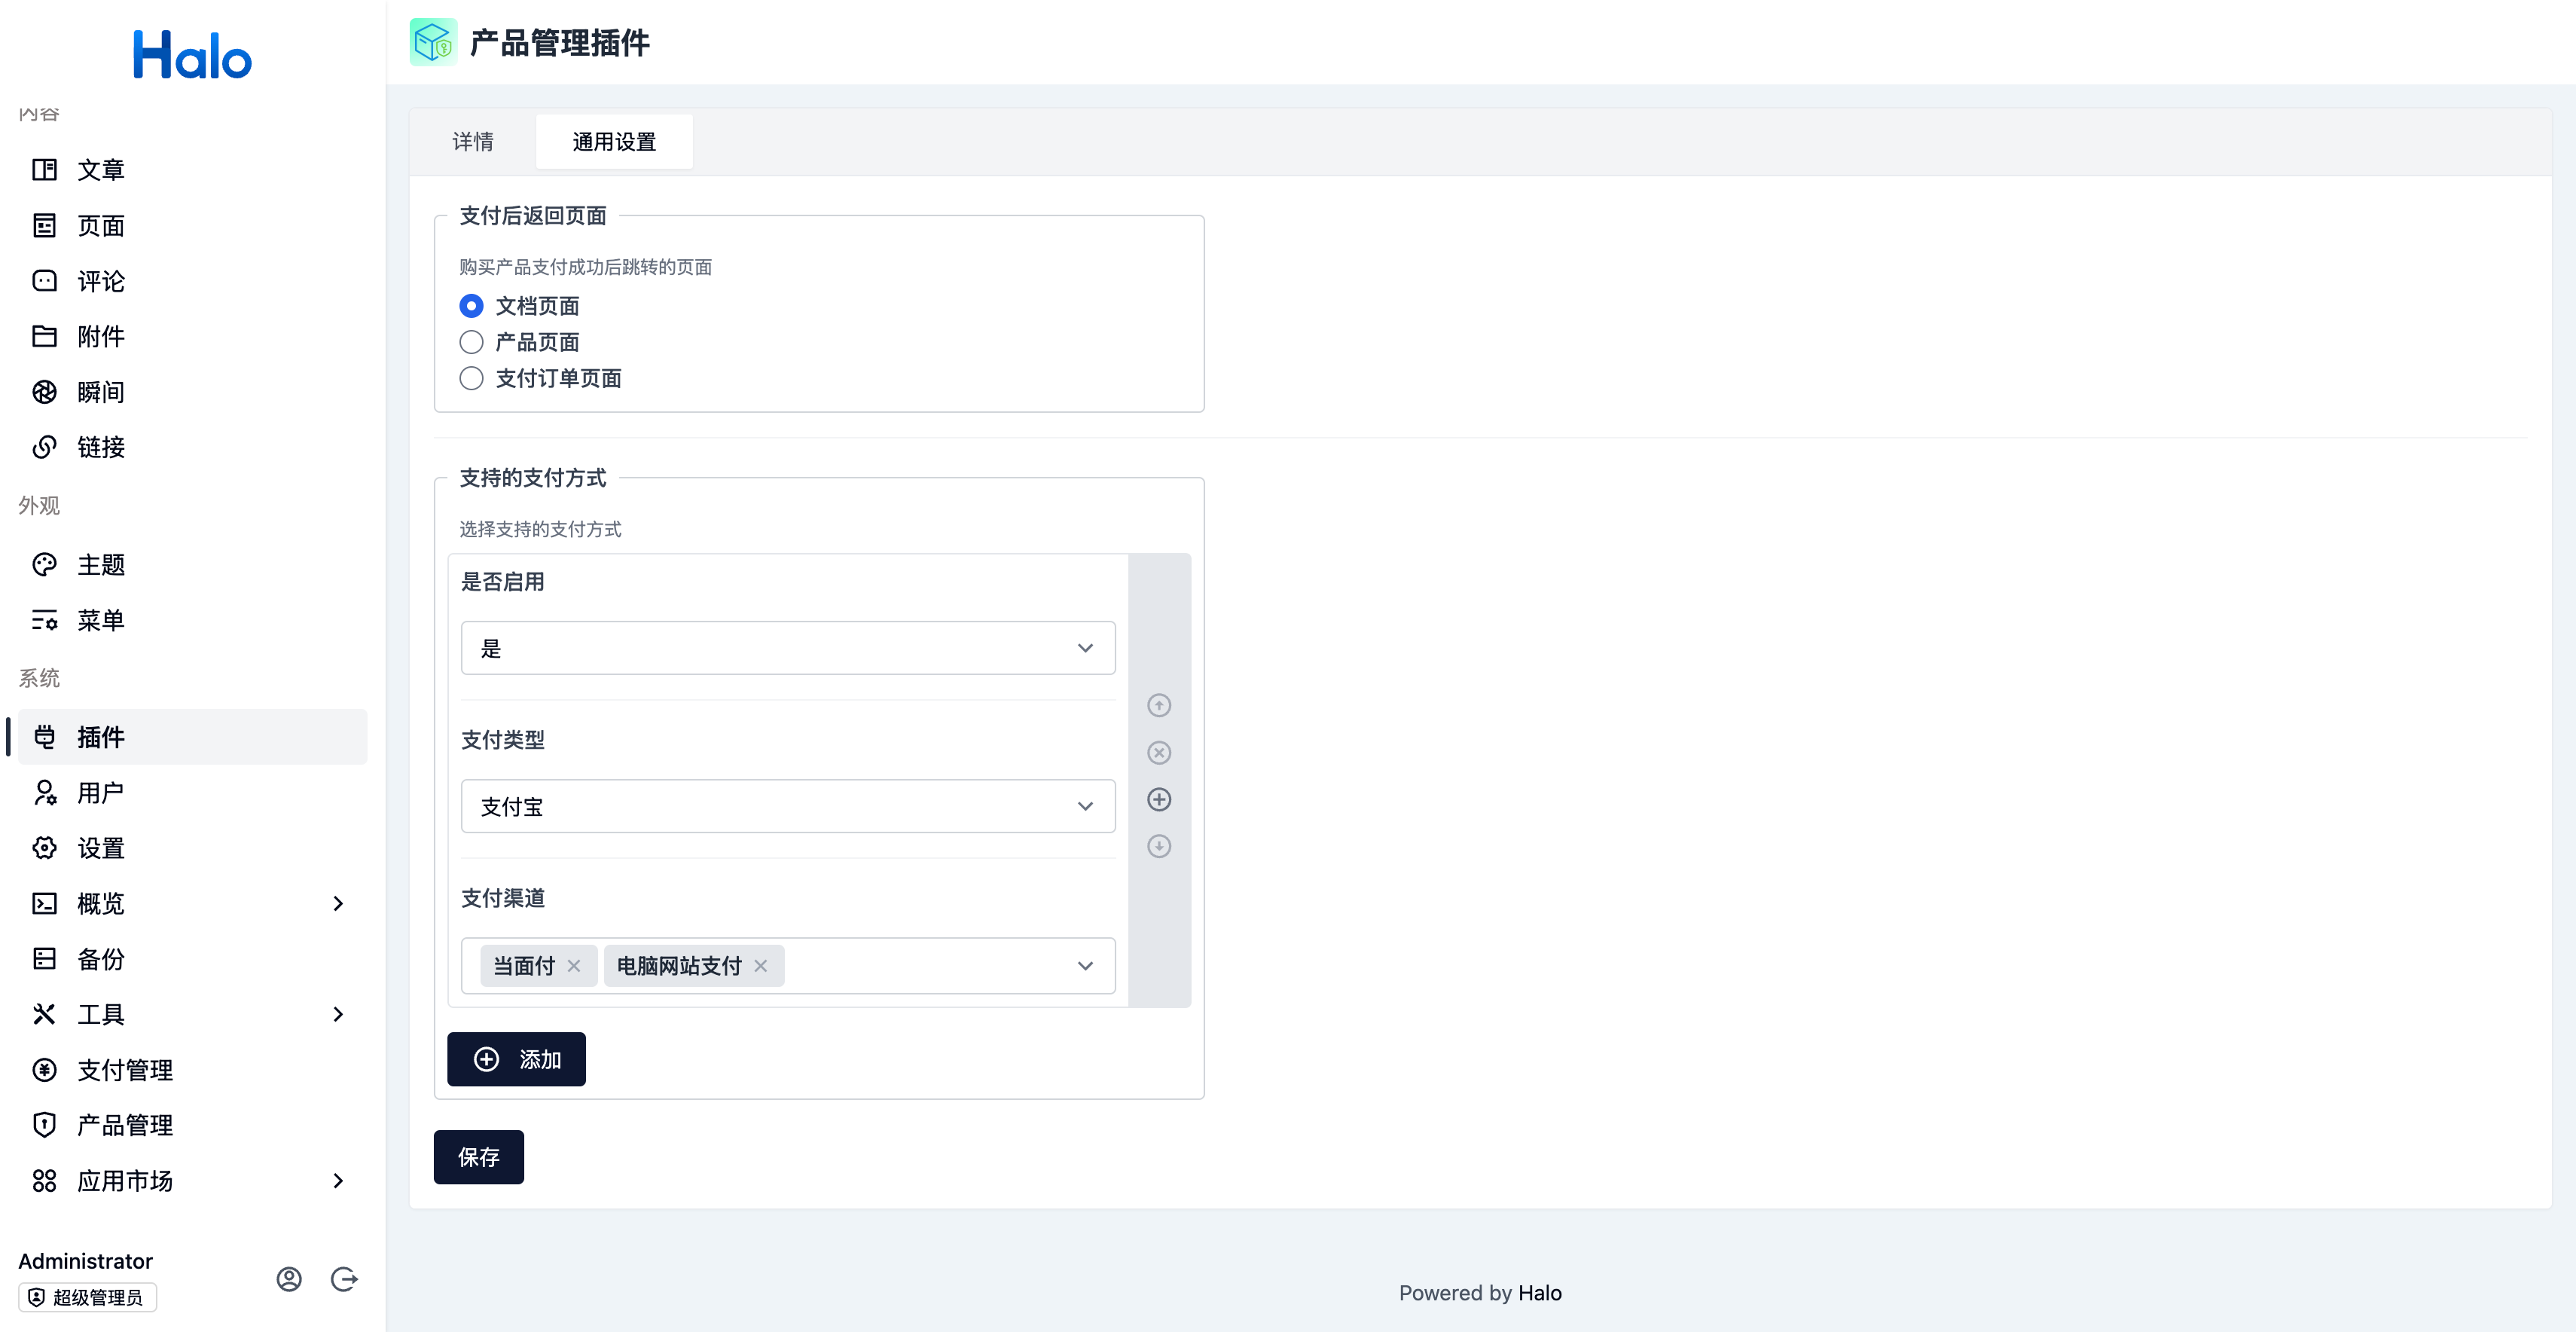Click the move-up arrow icon for payment item
2576x1332 pixels.
click(1158, 705)
